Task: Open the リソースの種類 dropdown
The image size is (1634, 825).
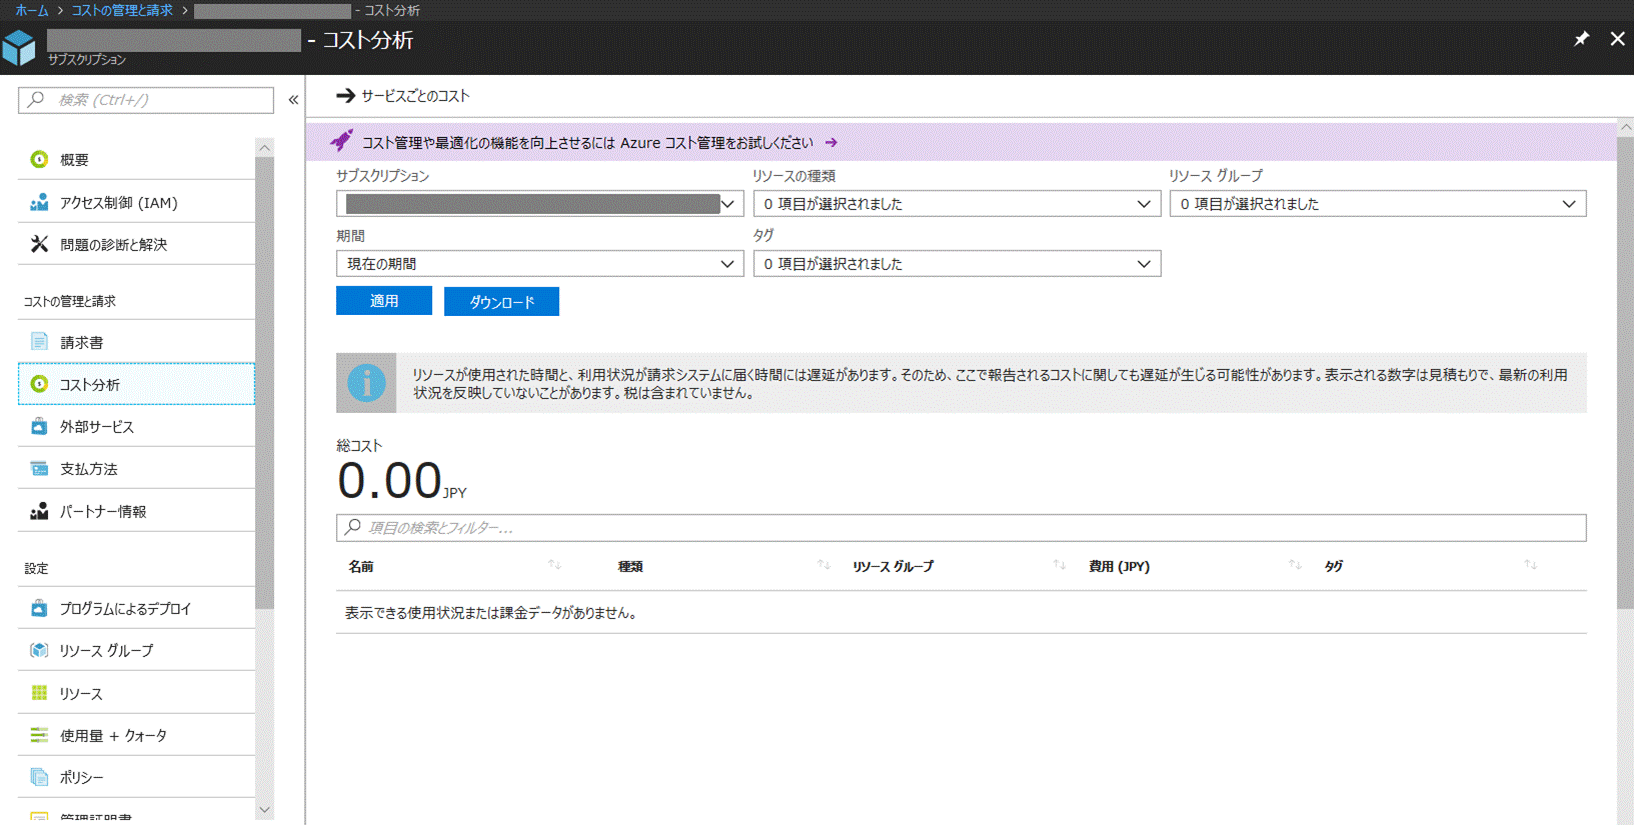Action: click(x=957, y=204)
